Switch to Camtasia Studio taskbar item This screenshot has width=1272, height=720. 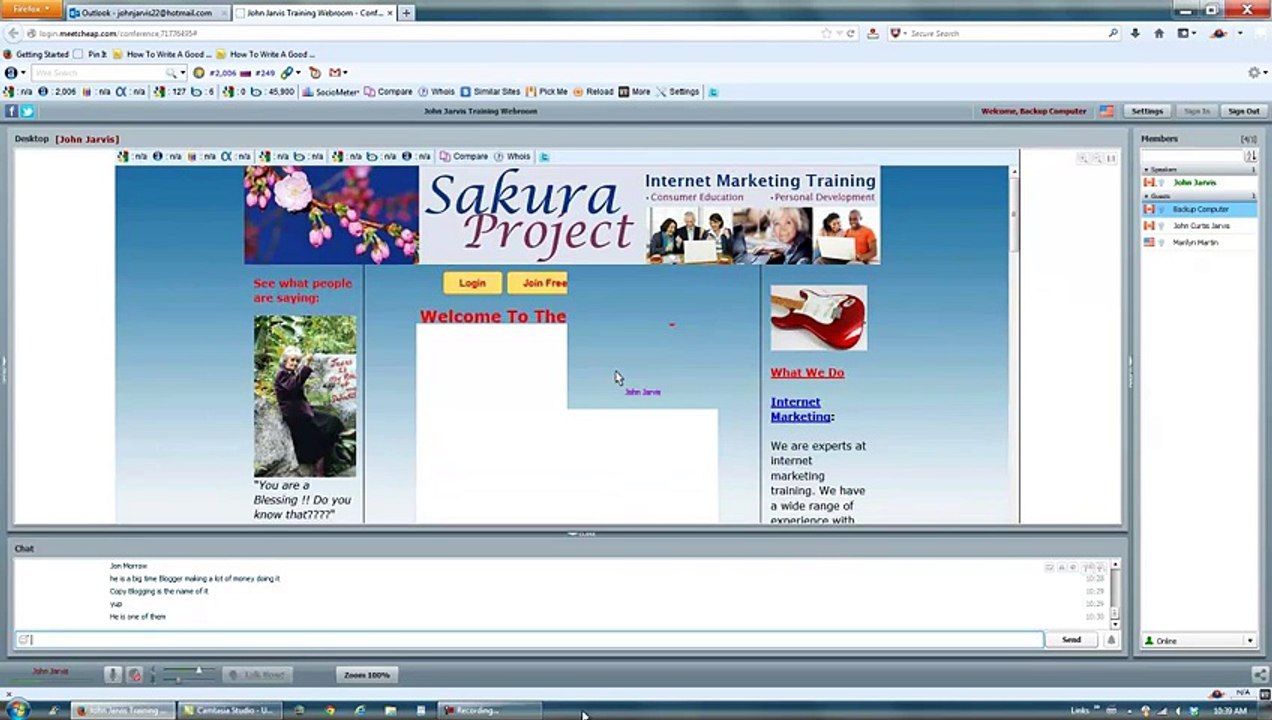(228, 710)
